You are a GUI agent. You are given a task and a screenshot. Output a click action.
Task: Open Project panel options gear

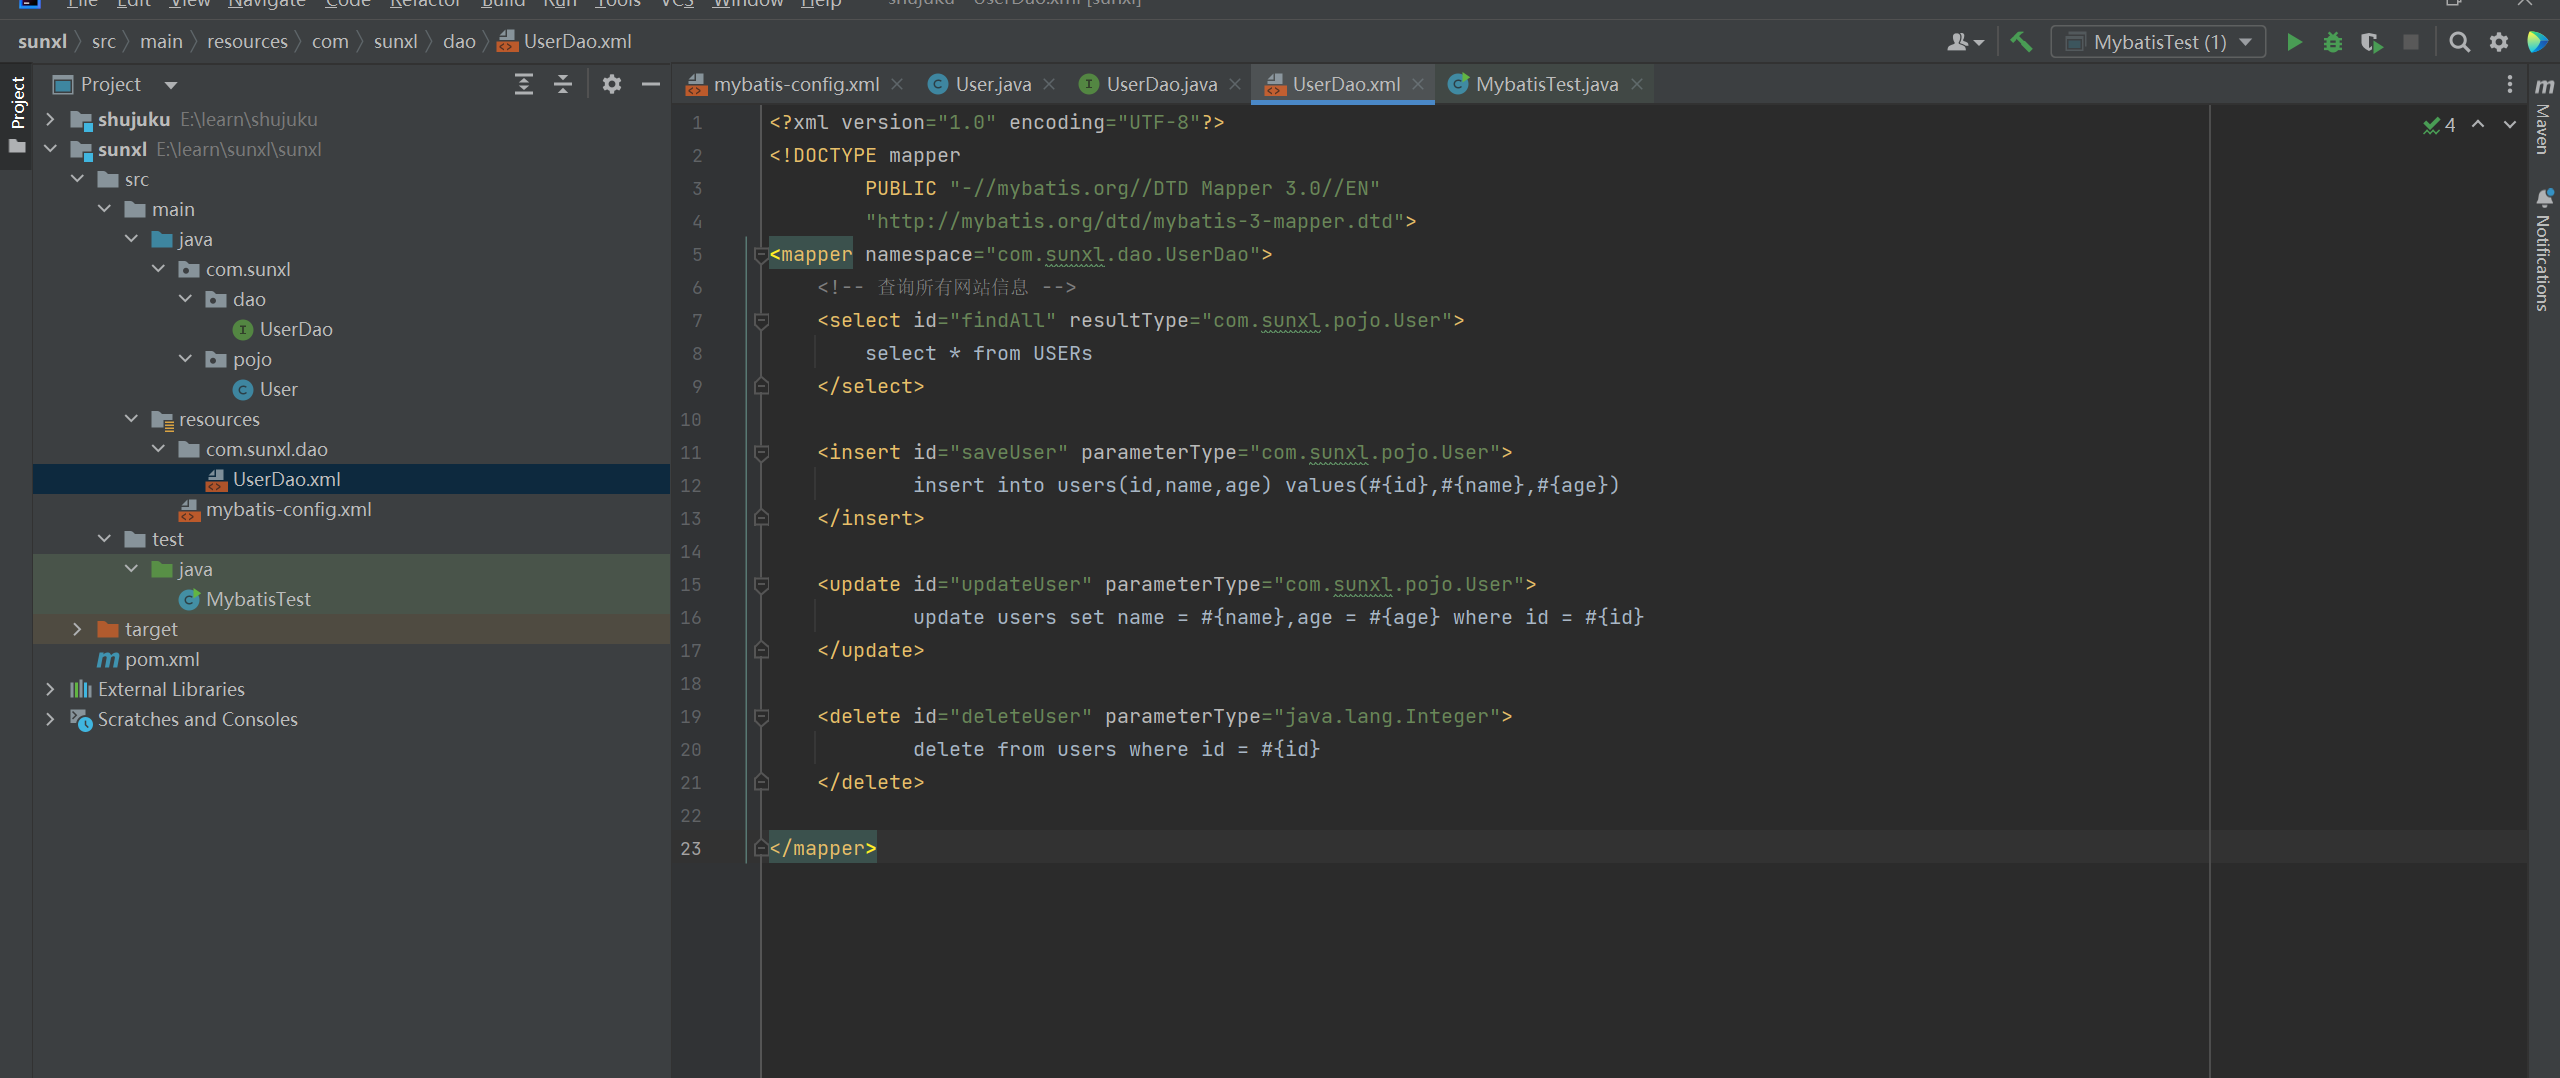(x=612, y=84)
